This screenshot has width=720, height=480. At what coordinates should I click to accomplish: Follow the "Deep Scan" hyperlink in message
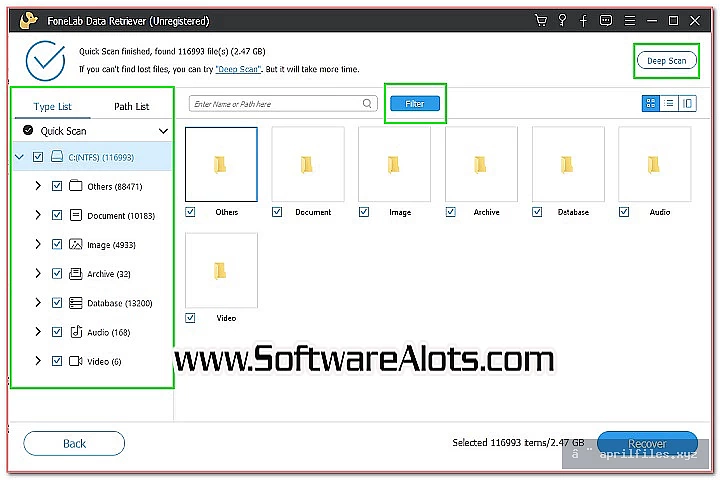(238, 69)
